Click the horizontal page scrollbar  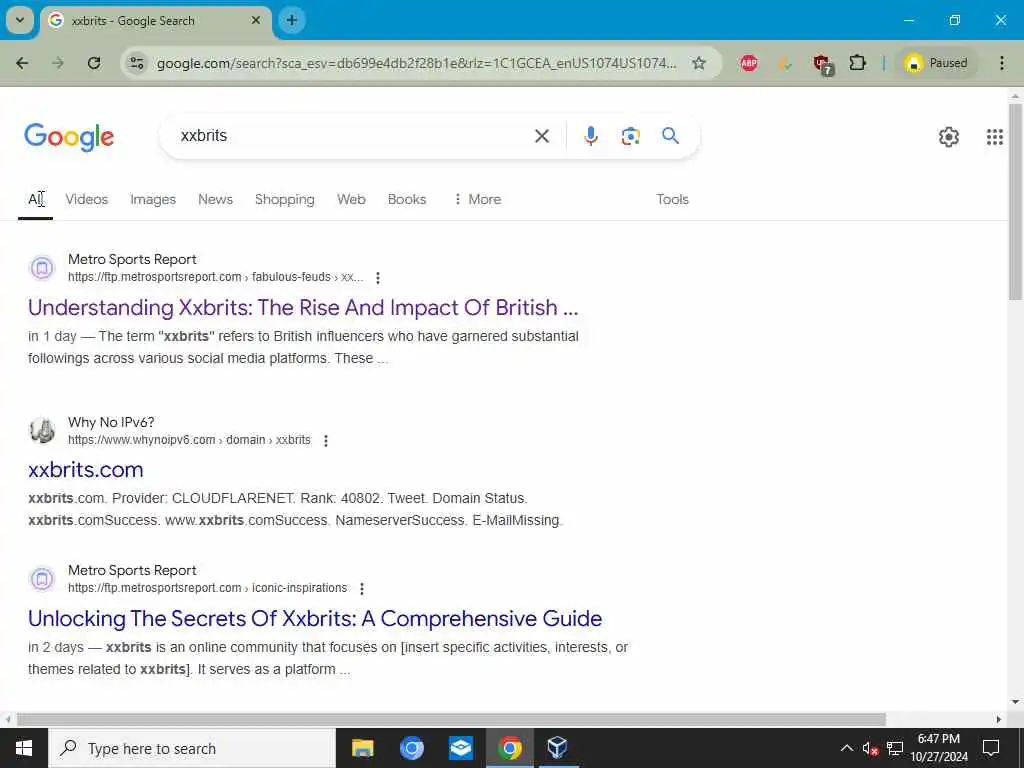[x=451, y=719]
